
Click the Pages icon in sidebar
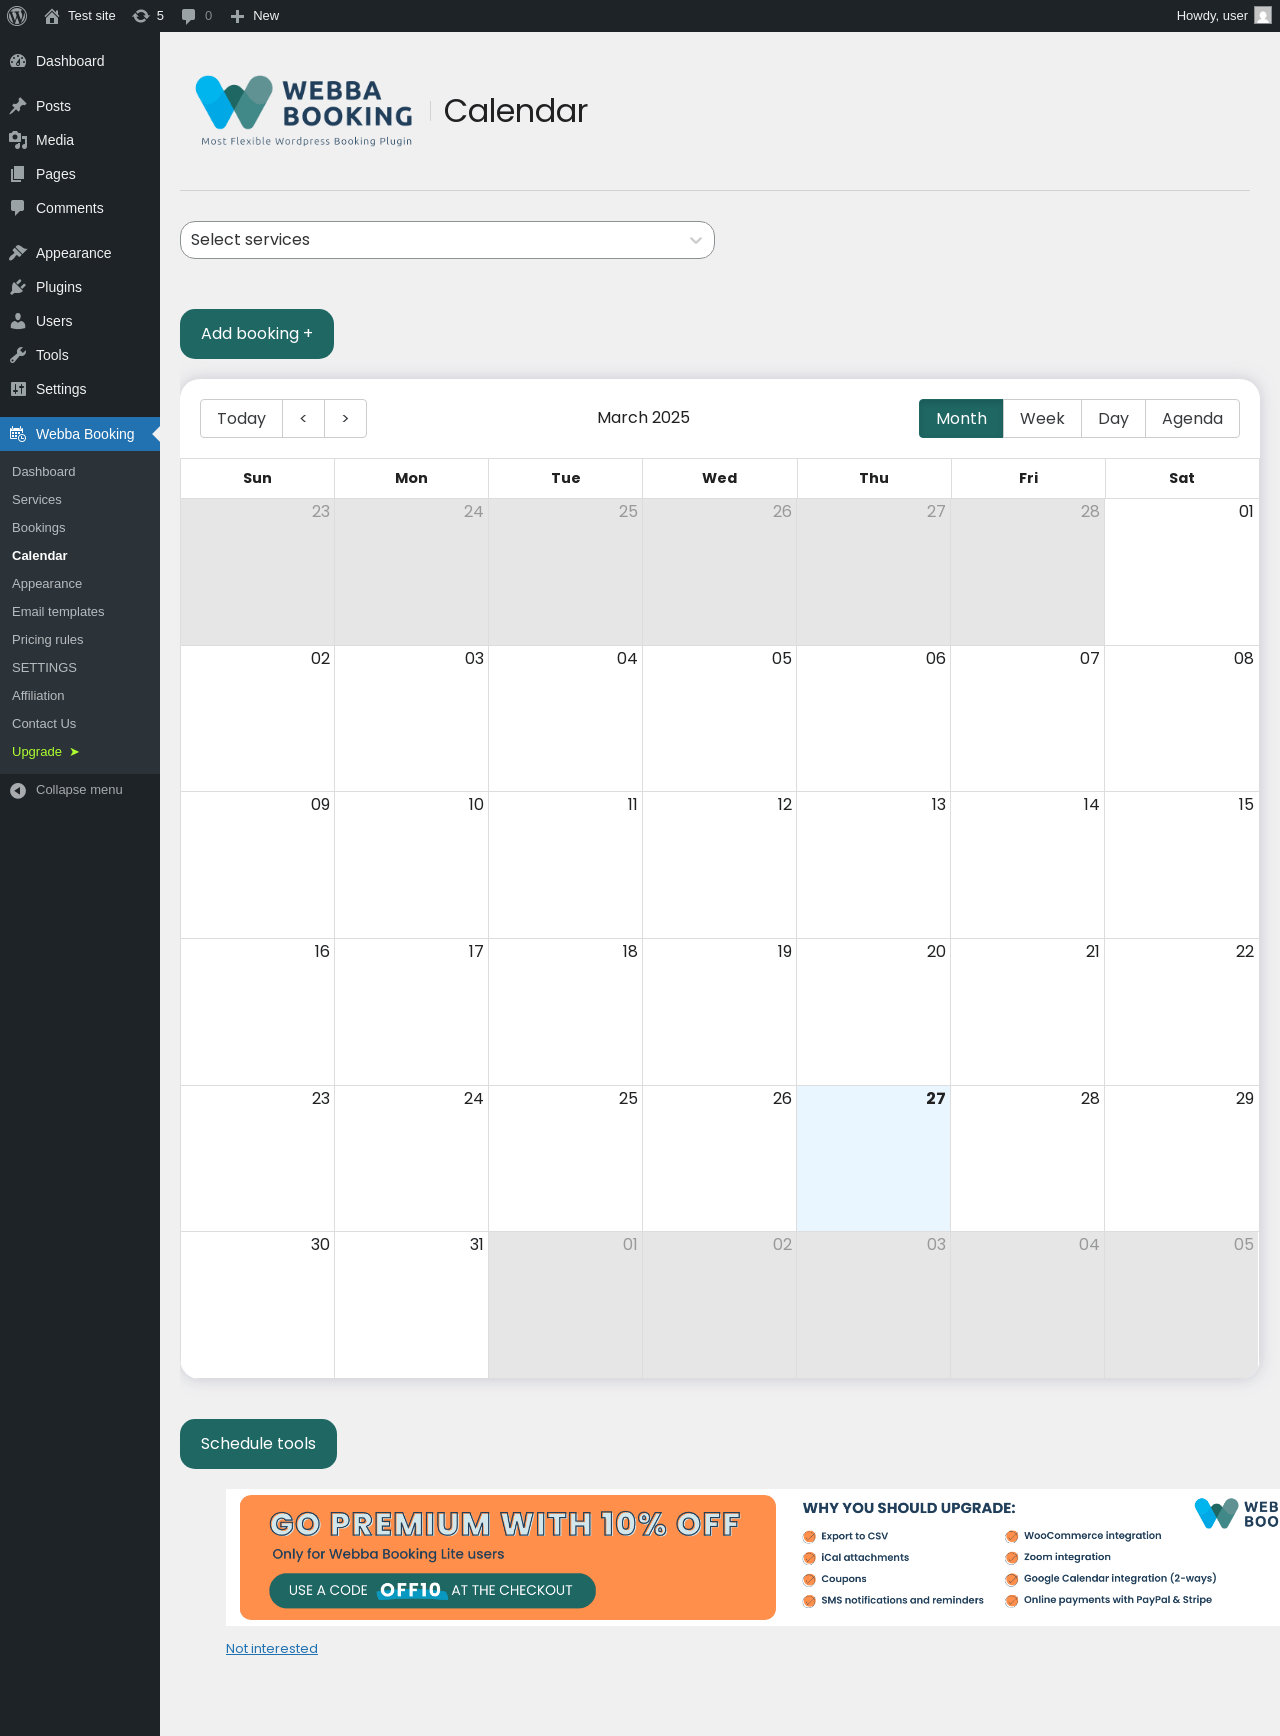[x=18, y=174]
